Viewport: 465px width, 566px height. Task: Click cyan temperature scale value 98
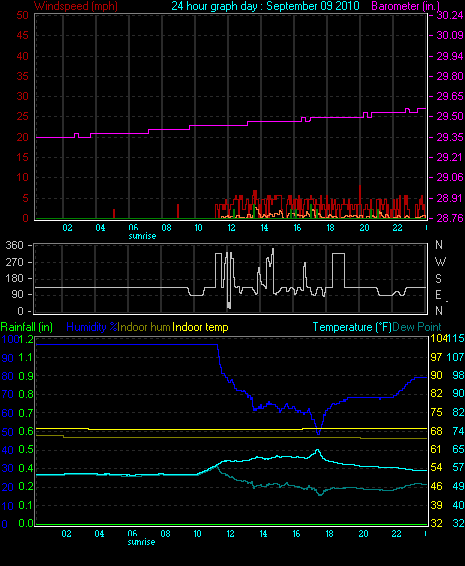[x=459, y=375]
